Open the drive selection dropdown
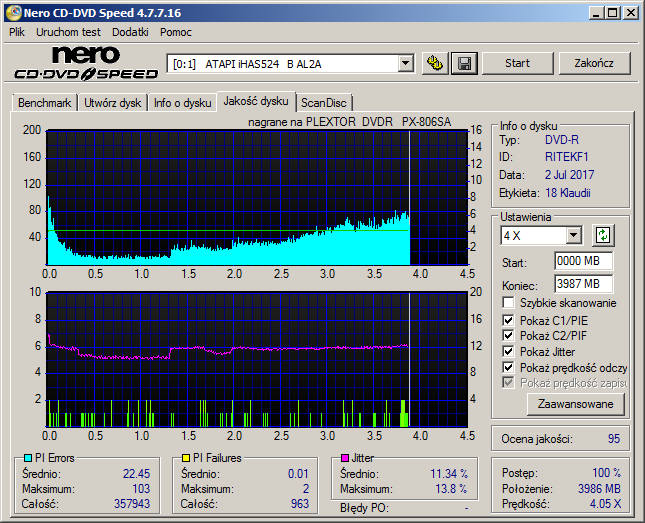Viewport: 645px width, 523px height. pos(406,63)
